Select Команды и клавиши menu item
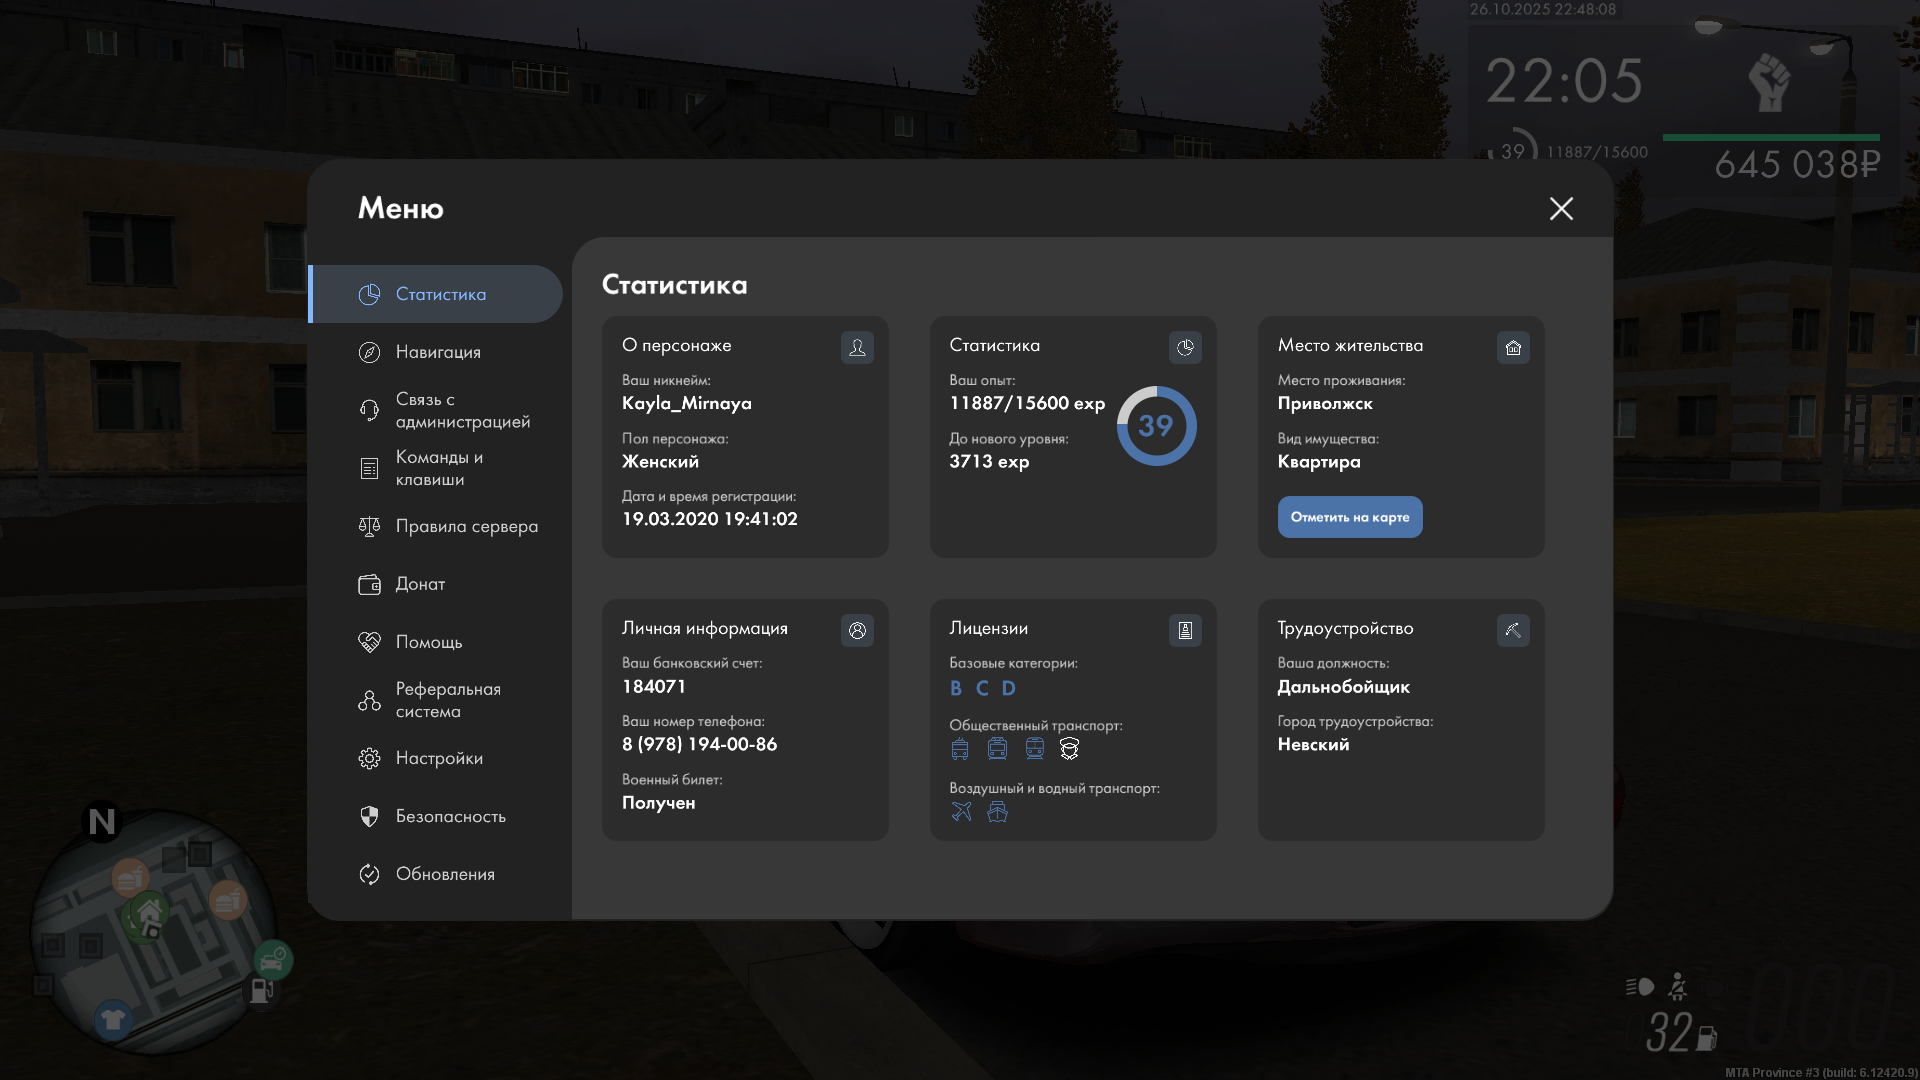This screenshot has width=1920, height=1080. coord(438,468)
